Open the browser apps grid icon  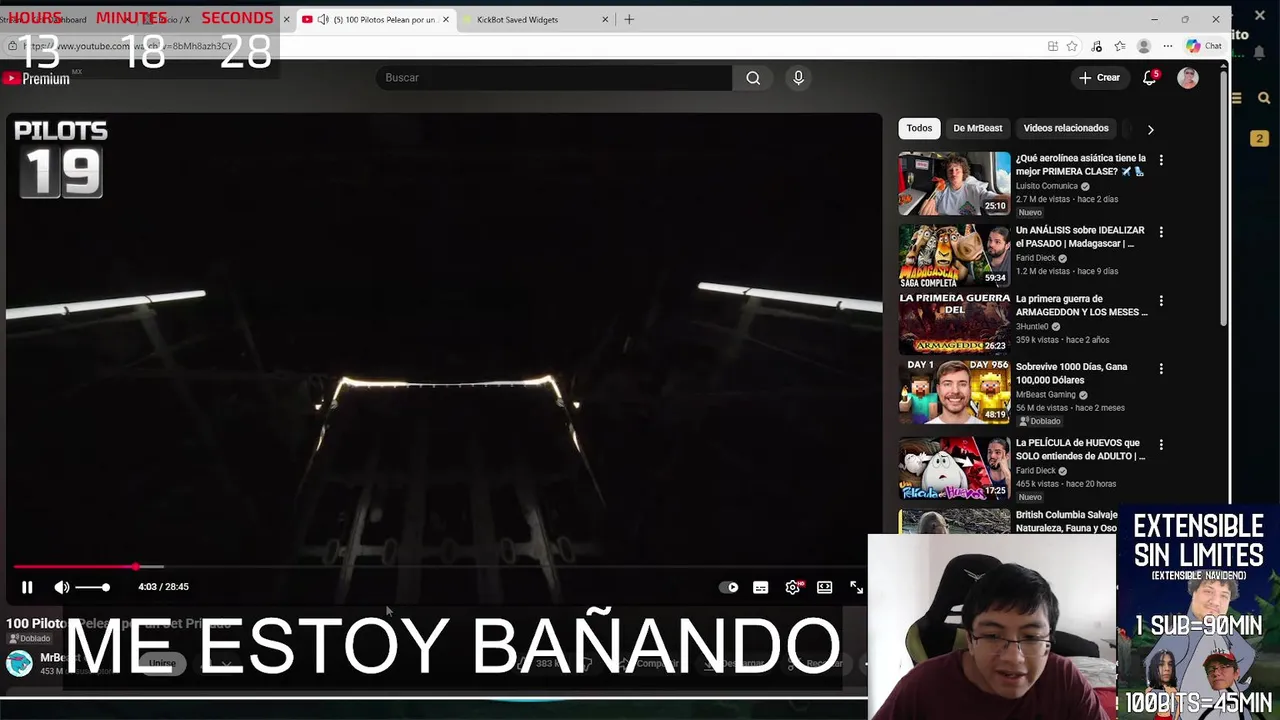pos(1052,46)
